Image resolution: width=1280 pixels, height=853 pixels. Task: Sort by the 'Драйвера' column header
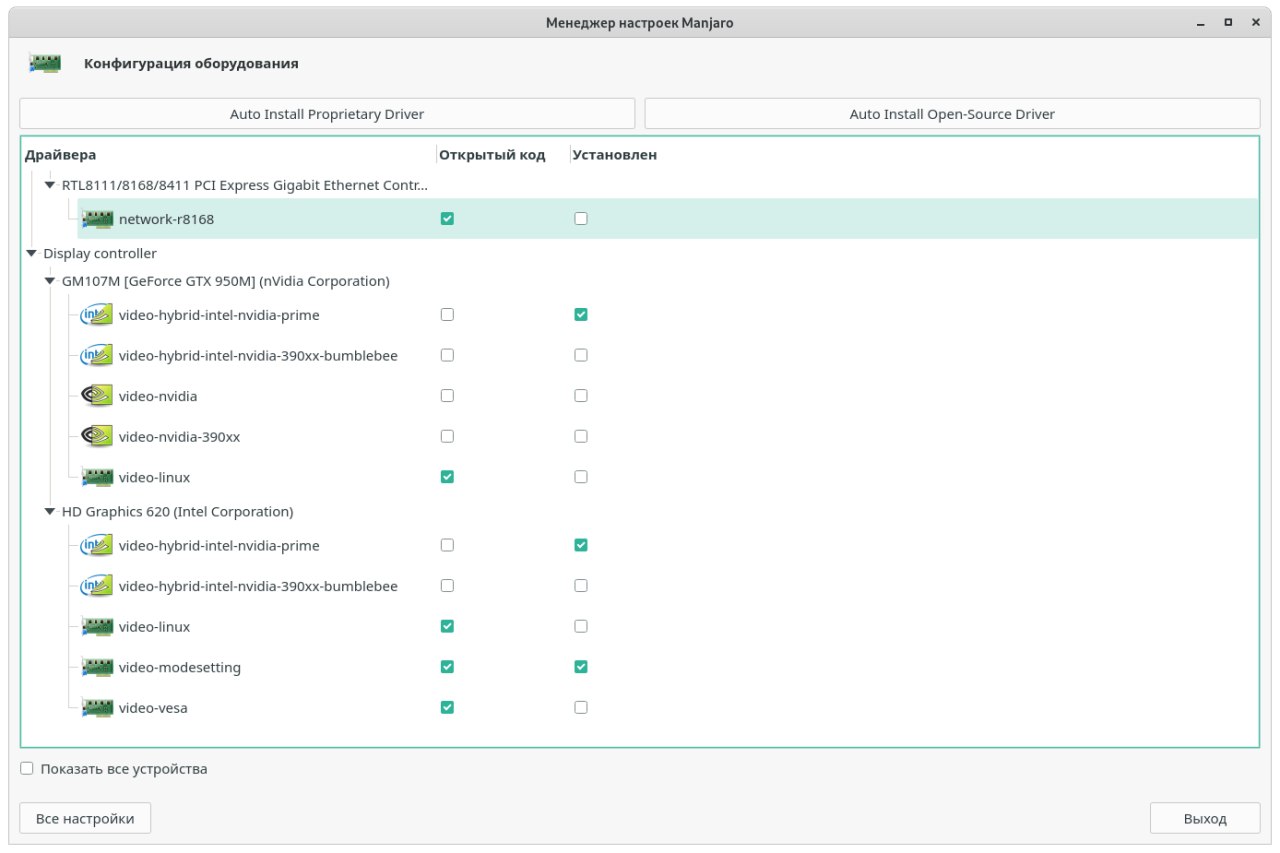click(x=61, y=155)
